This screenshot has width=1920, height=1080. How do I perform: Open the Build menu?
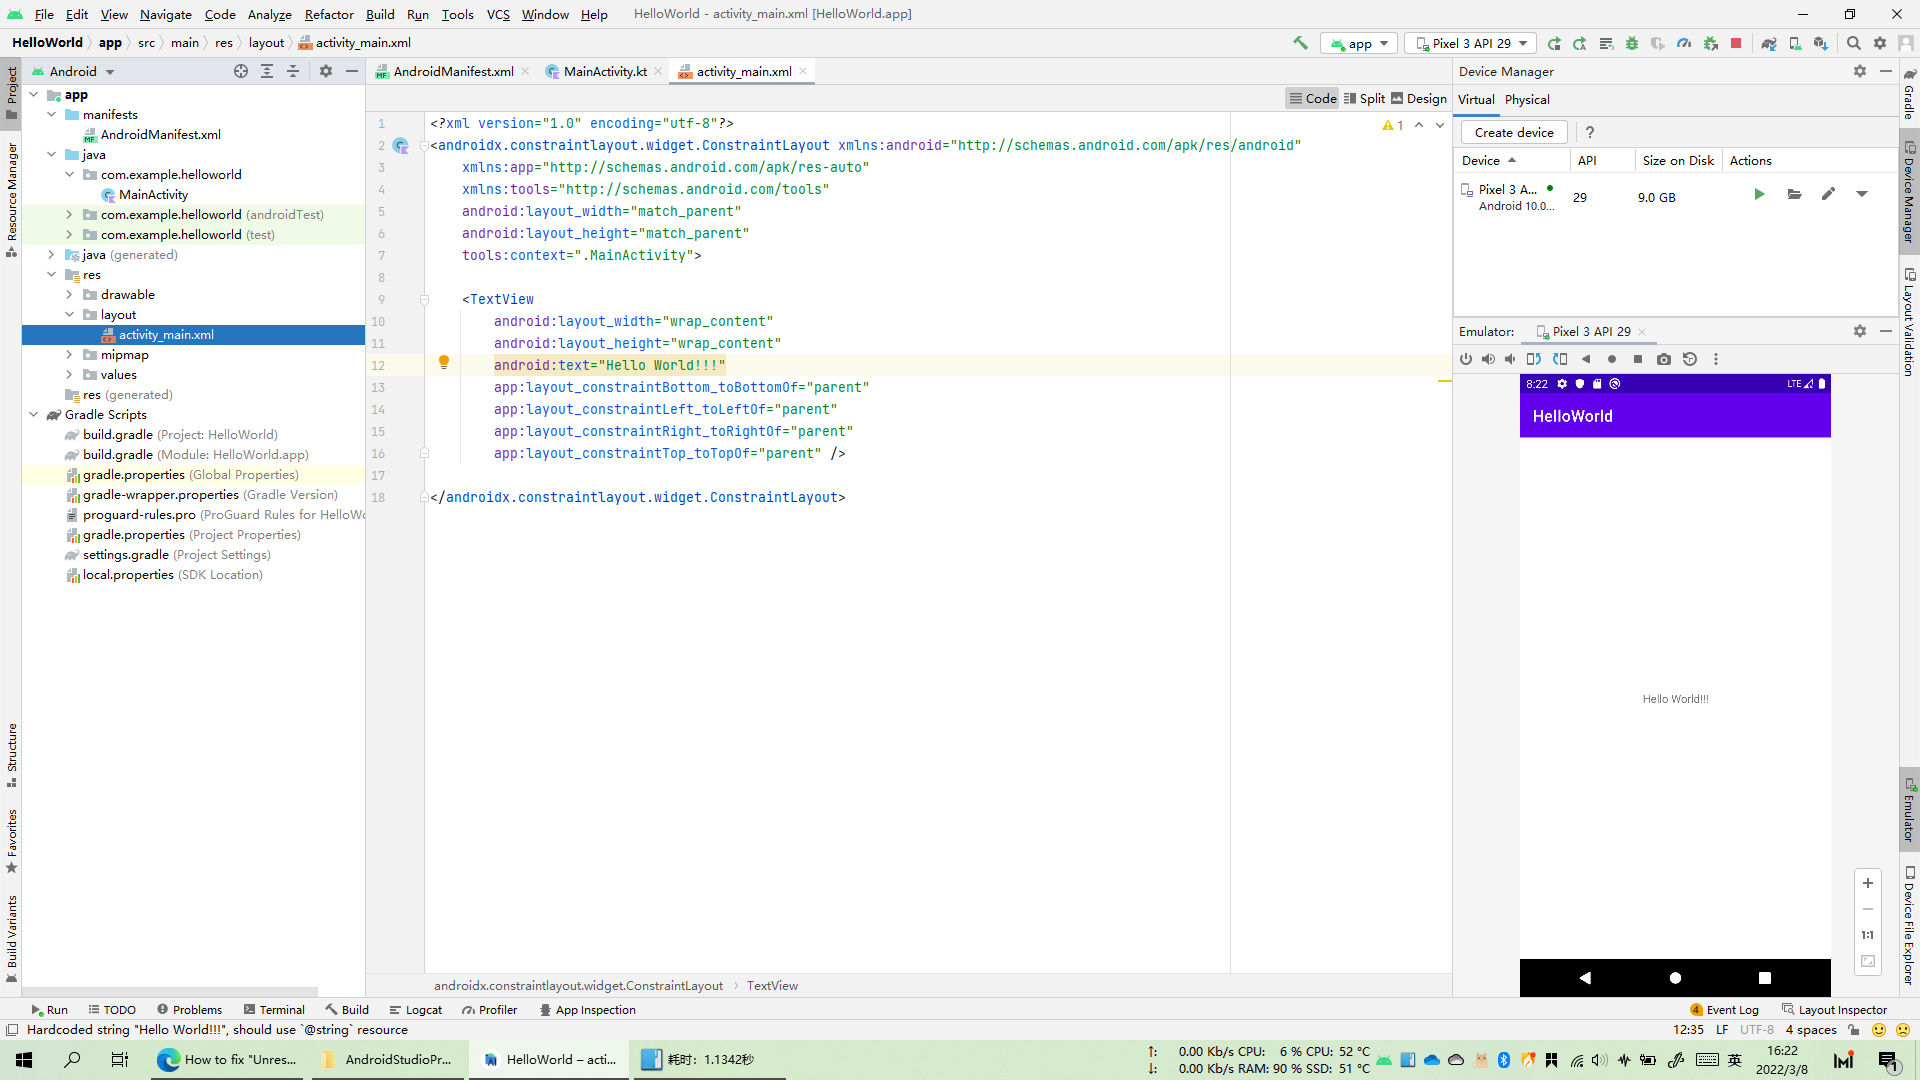pyautogui.click(x=380, y=14)
